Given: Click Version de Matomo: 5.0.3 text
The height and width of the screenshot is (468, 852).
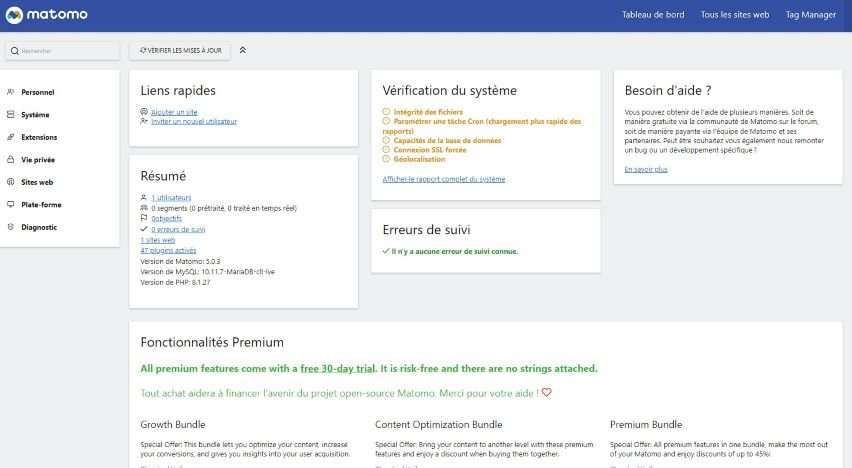Looking at the screenshot, I should [180, 261].
